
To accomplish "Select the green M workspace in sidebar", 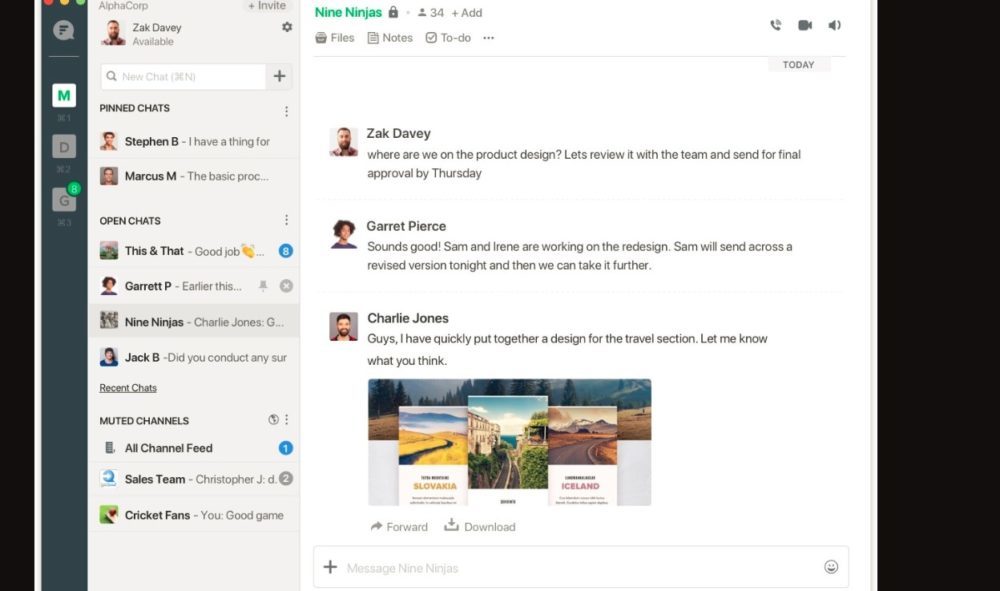I will coord(64,96).
